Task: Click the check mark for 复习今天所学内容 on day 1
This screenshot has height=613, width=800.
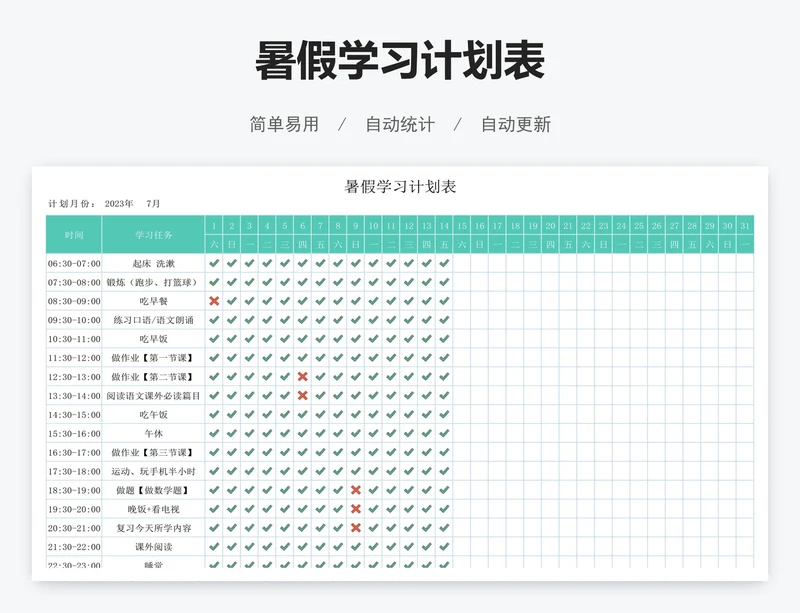Action: click(214, 528)
